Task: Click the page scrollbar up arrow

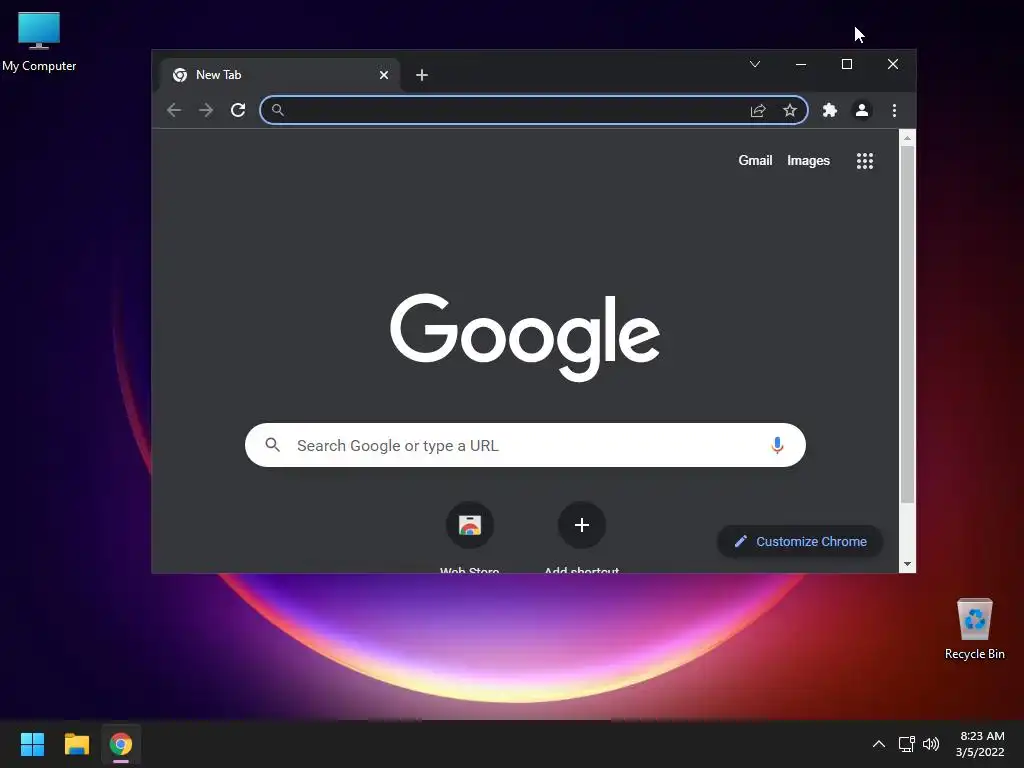Action: 907,138
